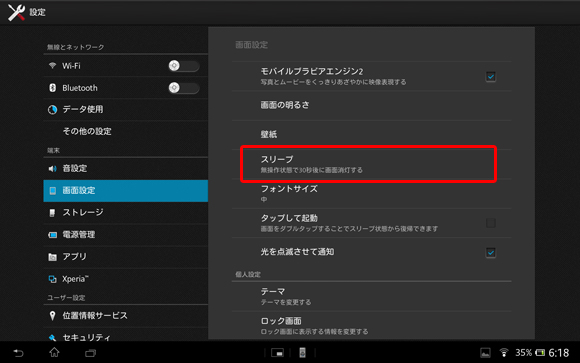Image resolution: width=580 pixels, height=363 pixels.
Task: Tap the Settings wrench icon in header
Action: [x=16, y=12]
